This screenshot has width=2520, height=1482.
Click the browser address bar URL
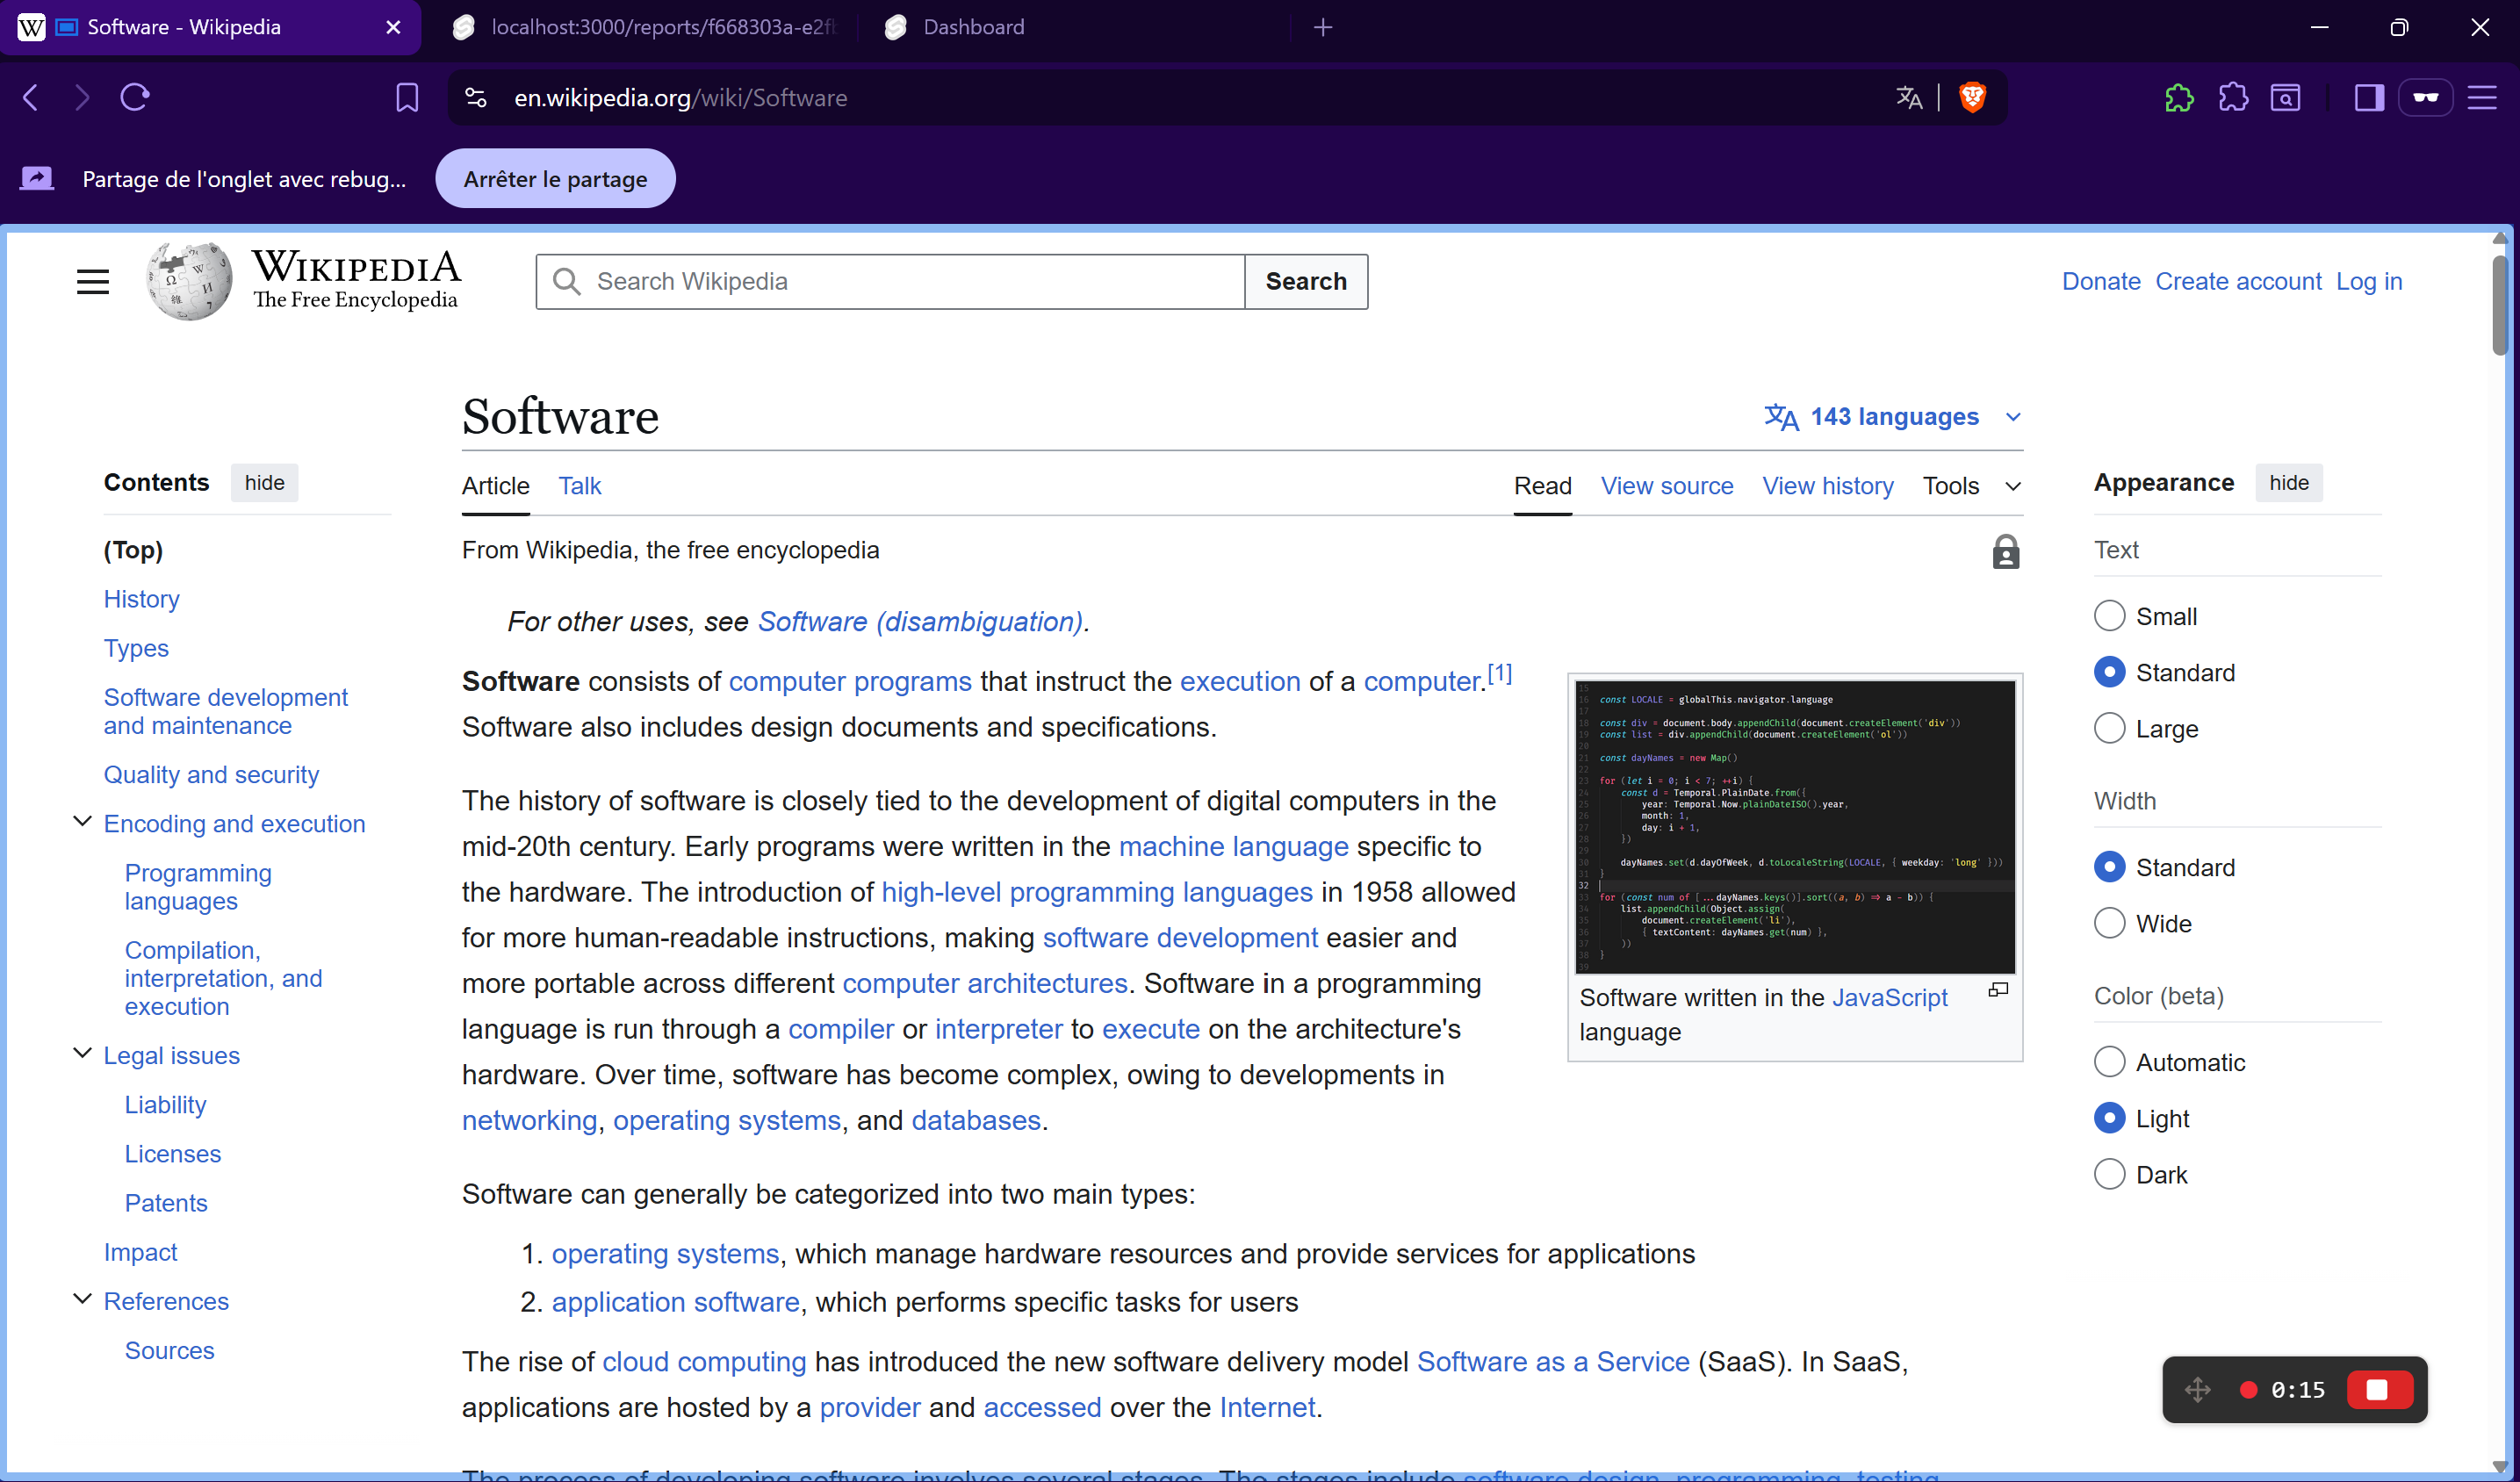(680, 98)
